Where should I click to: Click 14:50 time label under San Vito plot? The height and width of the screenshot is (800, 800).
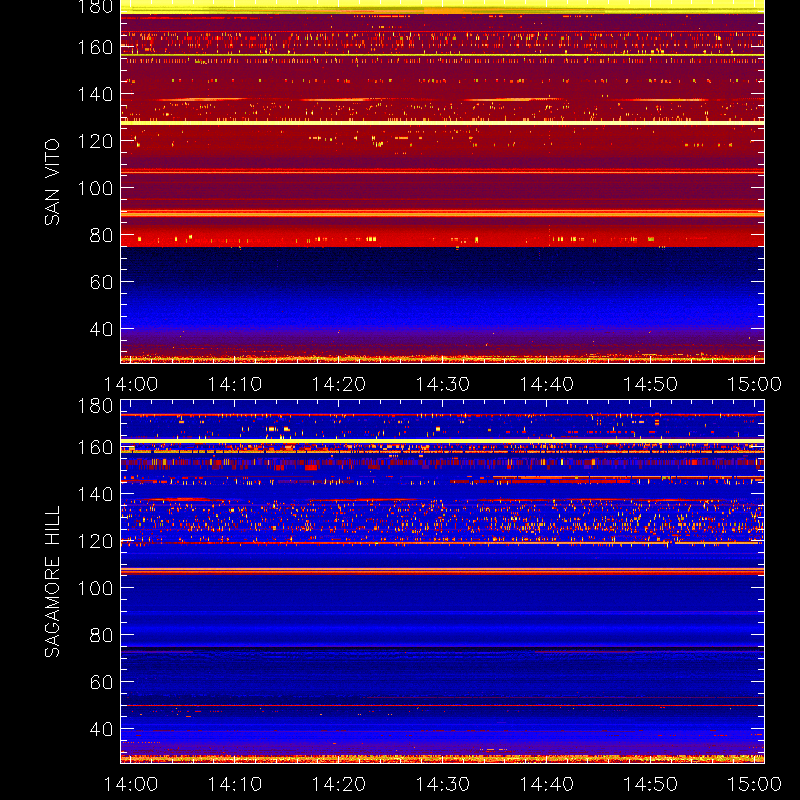coord(651,384)
